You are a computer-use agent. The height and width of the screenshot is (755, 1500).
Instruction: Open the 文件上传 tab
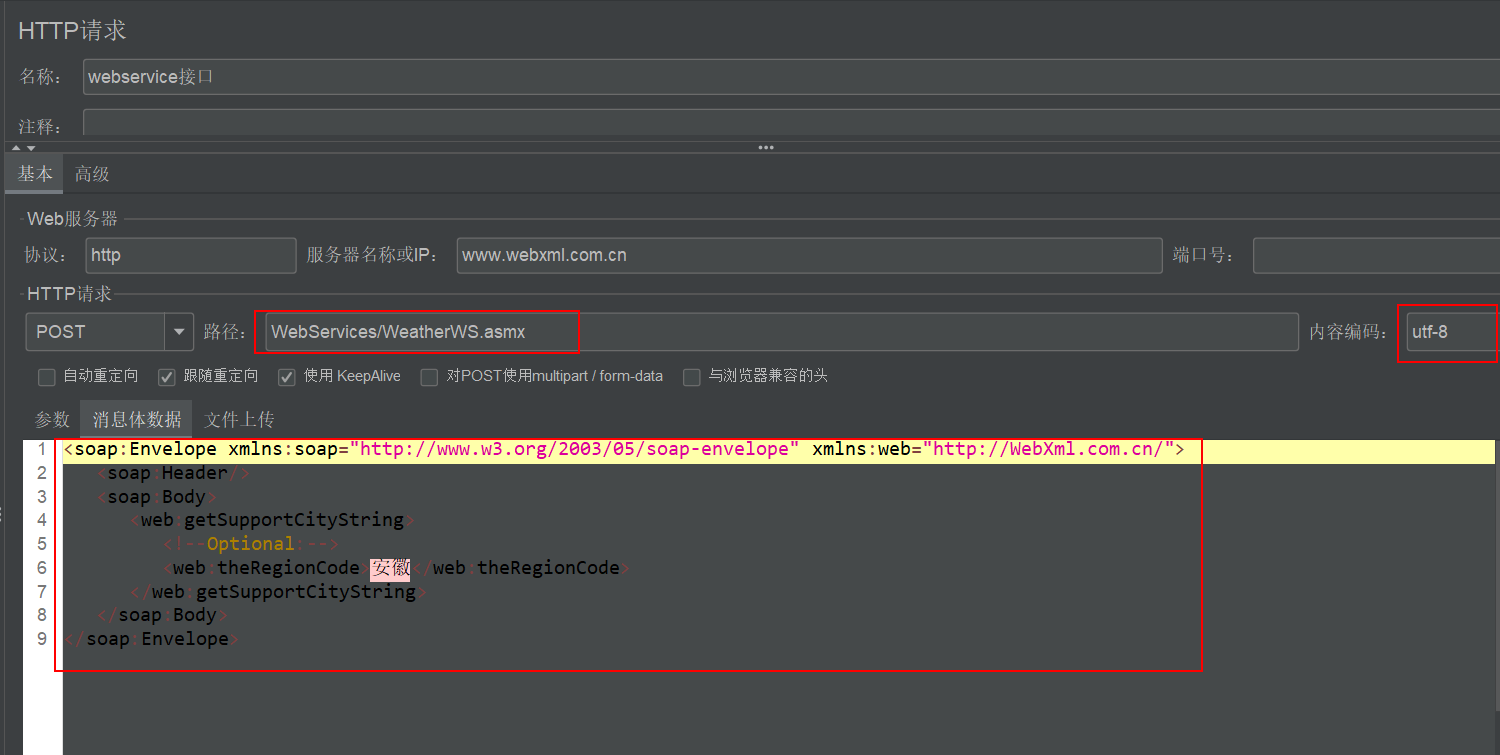(239, 419)
